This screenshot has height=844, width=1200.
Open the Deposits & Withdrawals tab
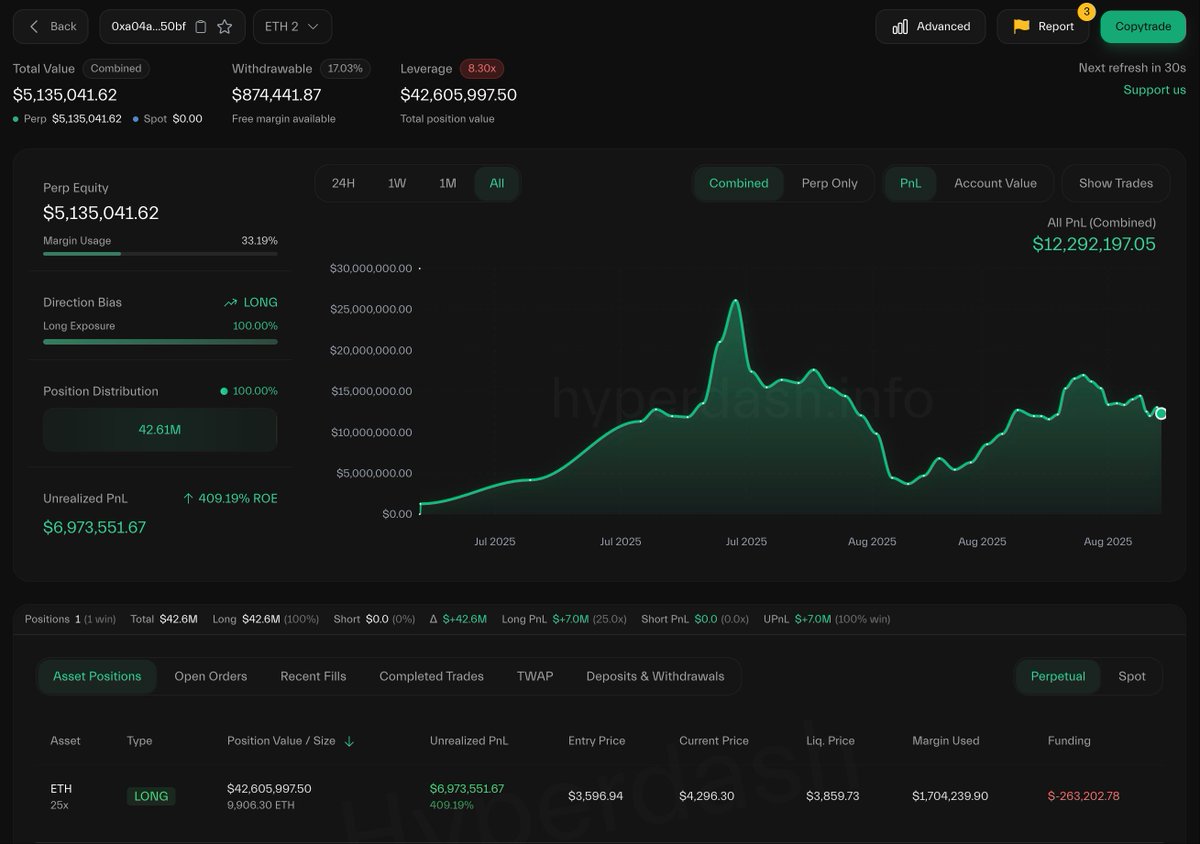point(655,676)
